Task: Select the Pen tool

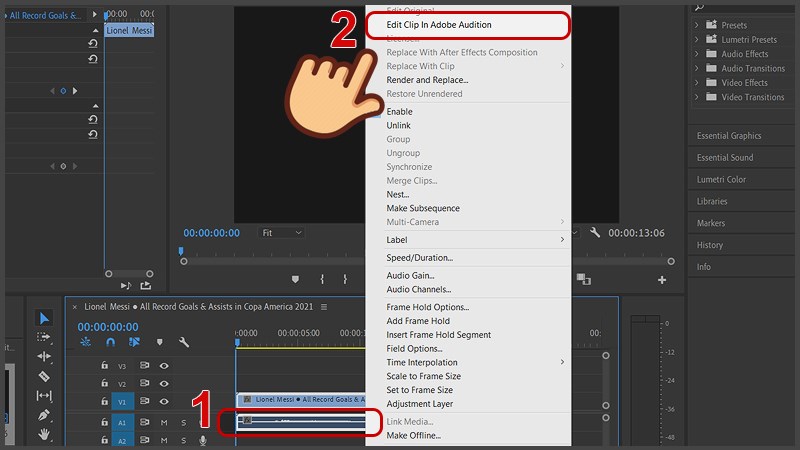Action: [44, 415]
